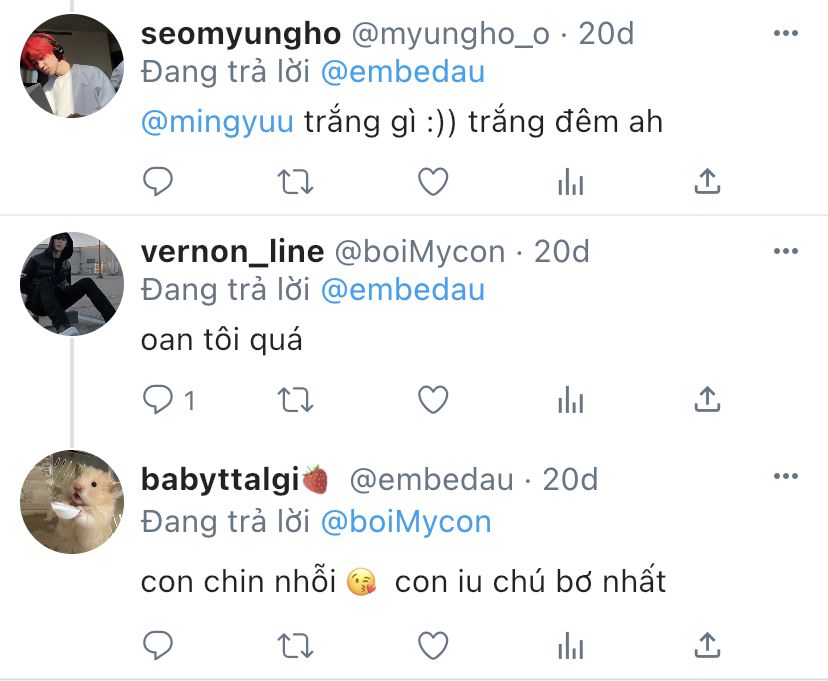Open reply thread on vernon_line's tweet
The height and width of the screenshot is (681, 828).
(169, 400)
